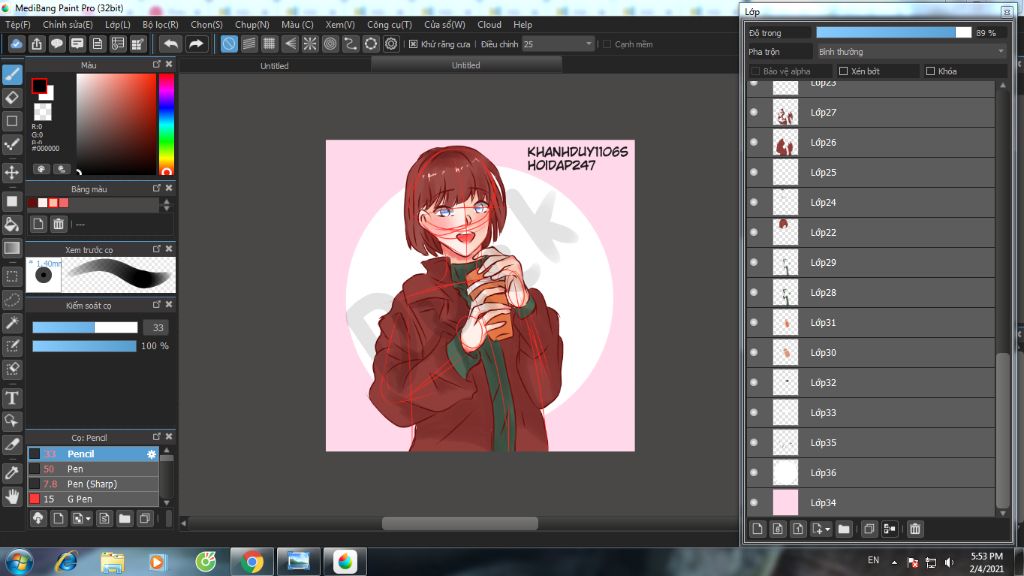Select the Gradient tool
Screen dimensions: 1024x576
[x=12, y=248]
